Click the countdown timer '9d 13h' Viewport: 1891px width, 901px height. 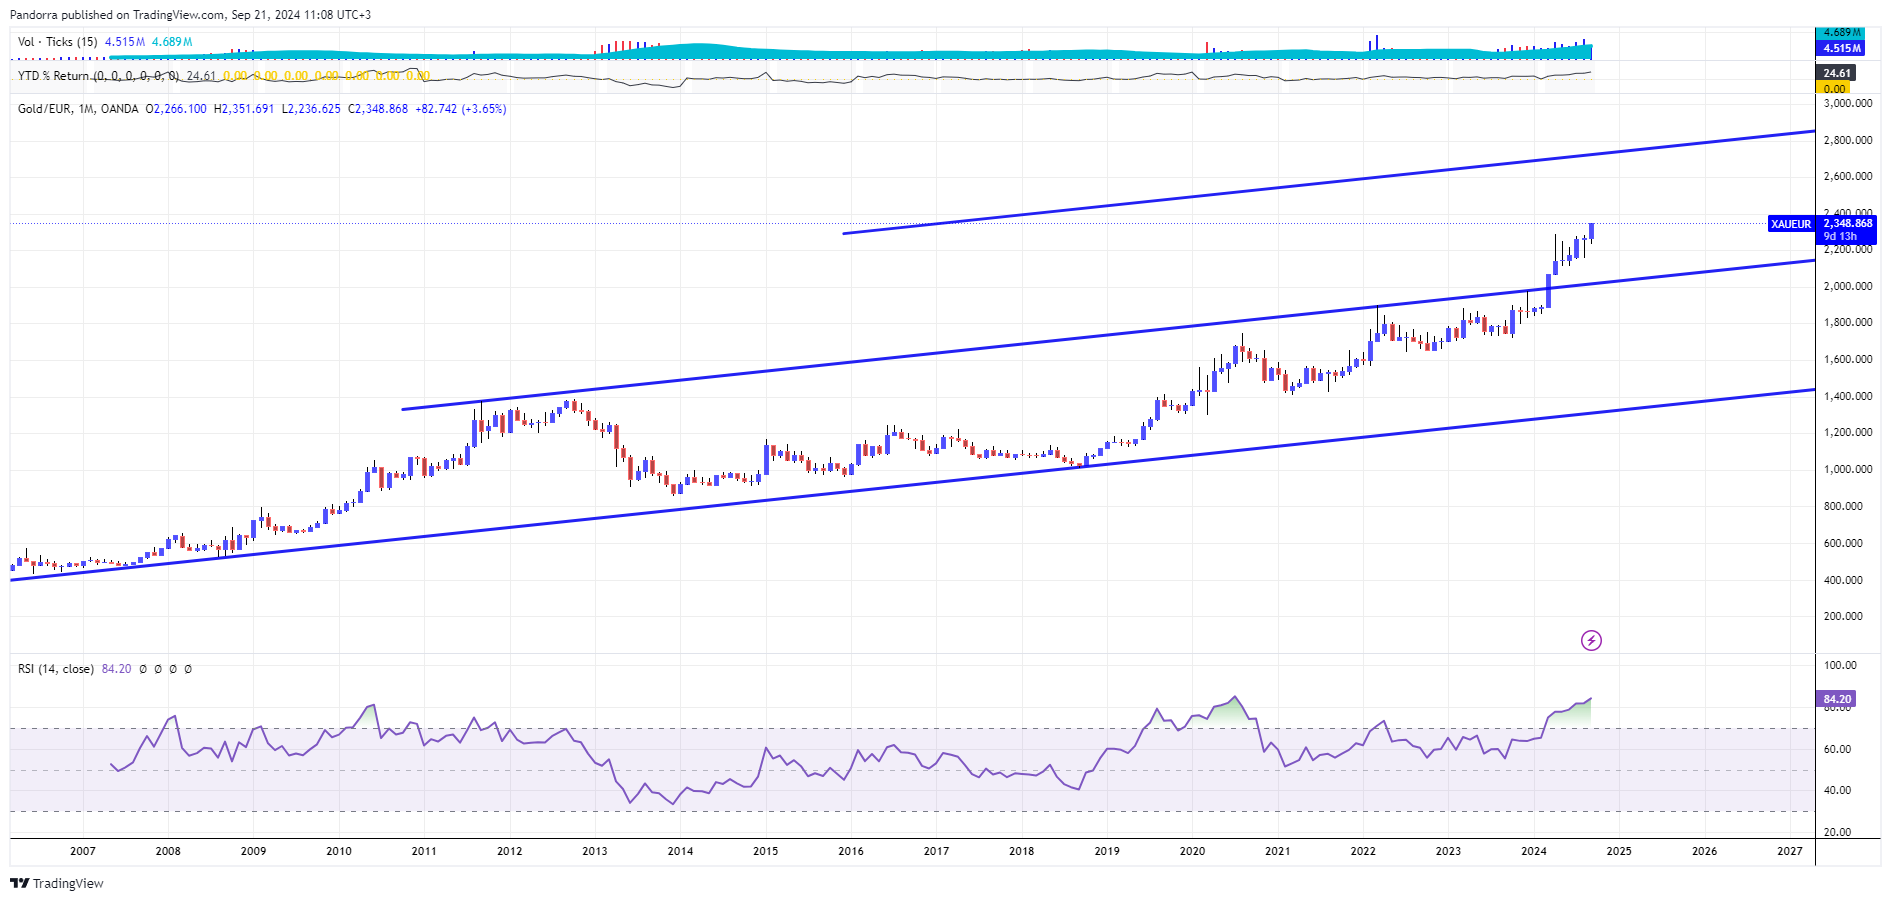(x=1840, y=237)
